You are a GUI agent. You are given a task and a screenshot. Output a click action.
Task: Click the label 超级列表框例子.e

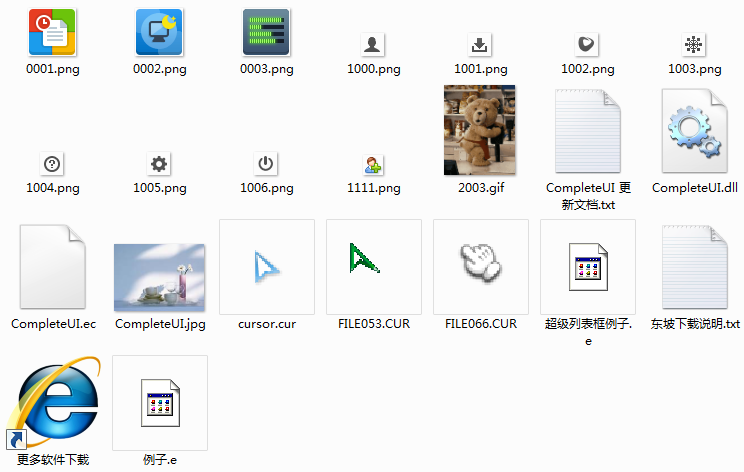tap(588, 332)
